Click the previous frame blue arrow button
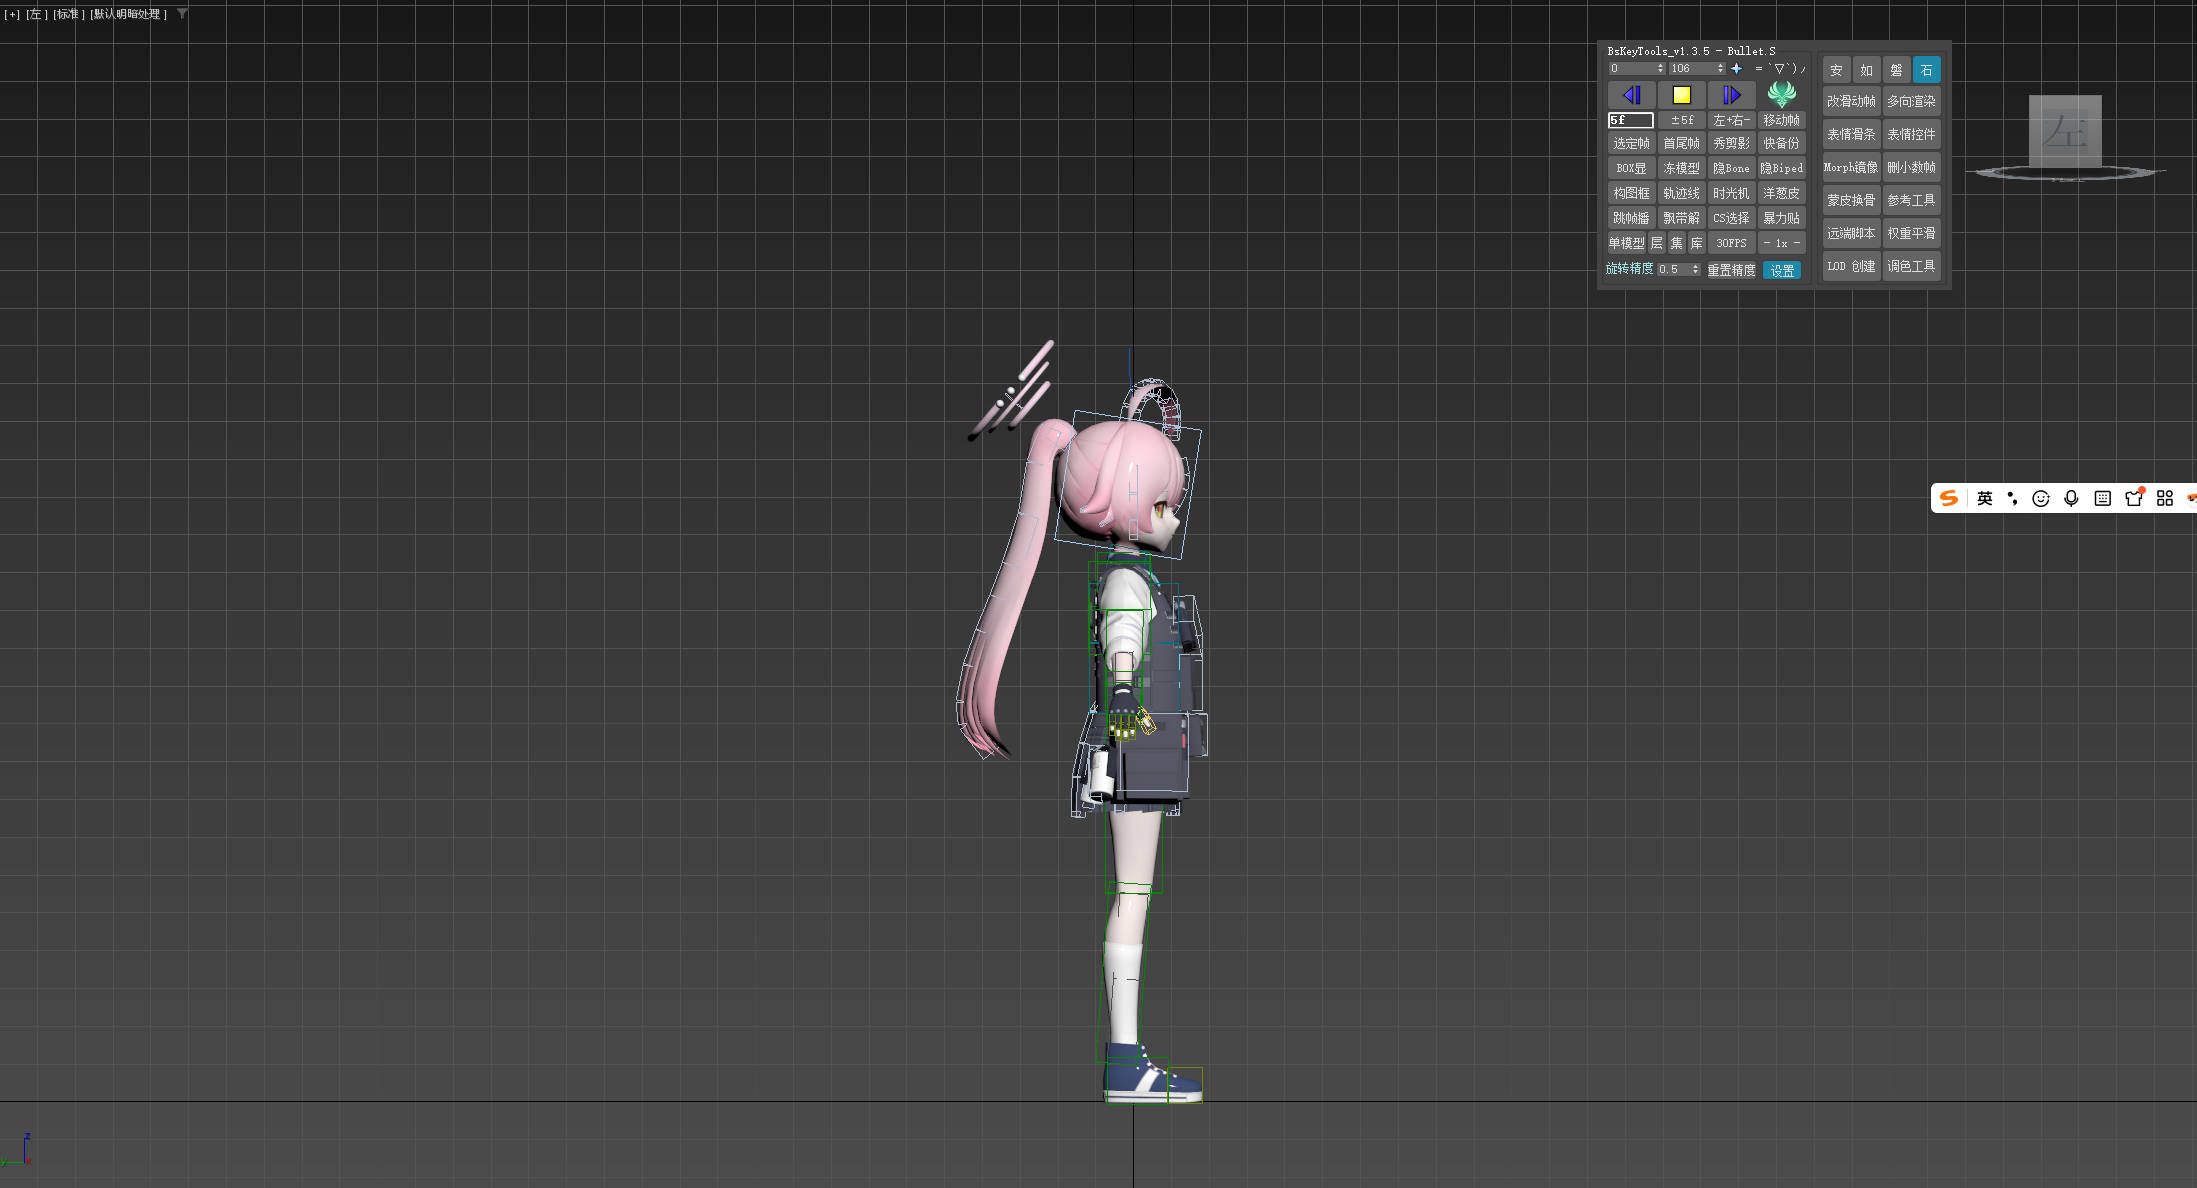Image resolution: width=2197 pixels, height=1188 pixels. pyautogui.click(x=1631, y=95)
